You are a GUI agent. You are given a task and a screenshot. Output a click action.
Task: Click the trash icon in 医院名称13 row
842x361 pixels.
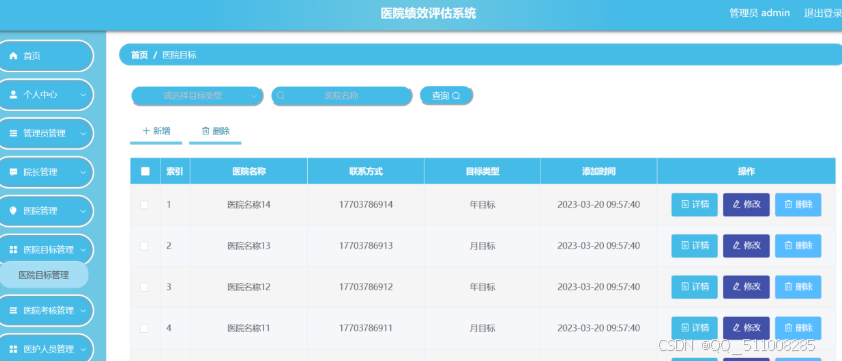click(x=788, y=246)
